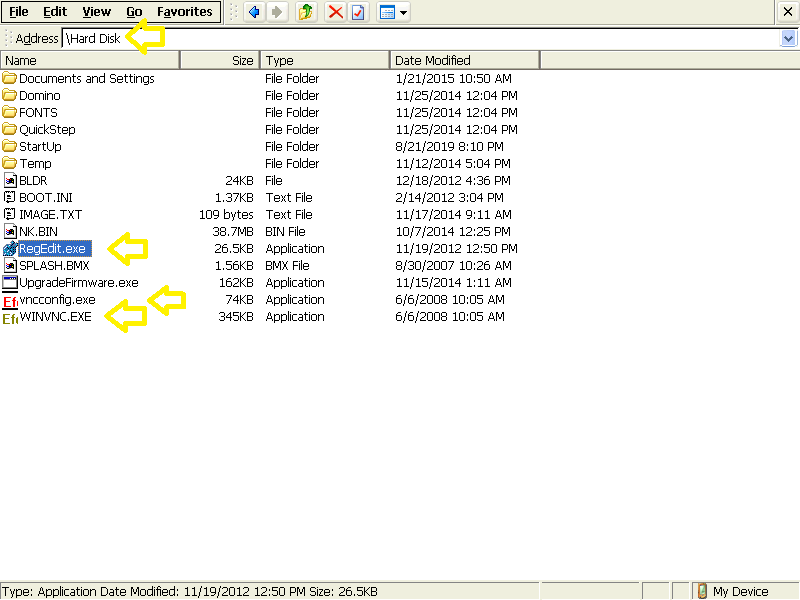
Task: Select the 'QuickStep' file name
Action: coord(47,129)
